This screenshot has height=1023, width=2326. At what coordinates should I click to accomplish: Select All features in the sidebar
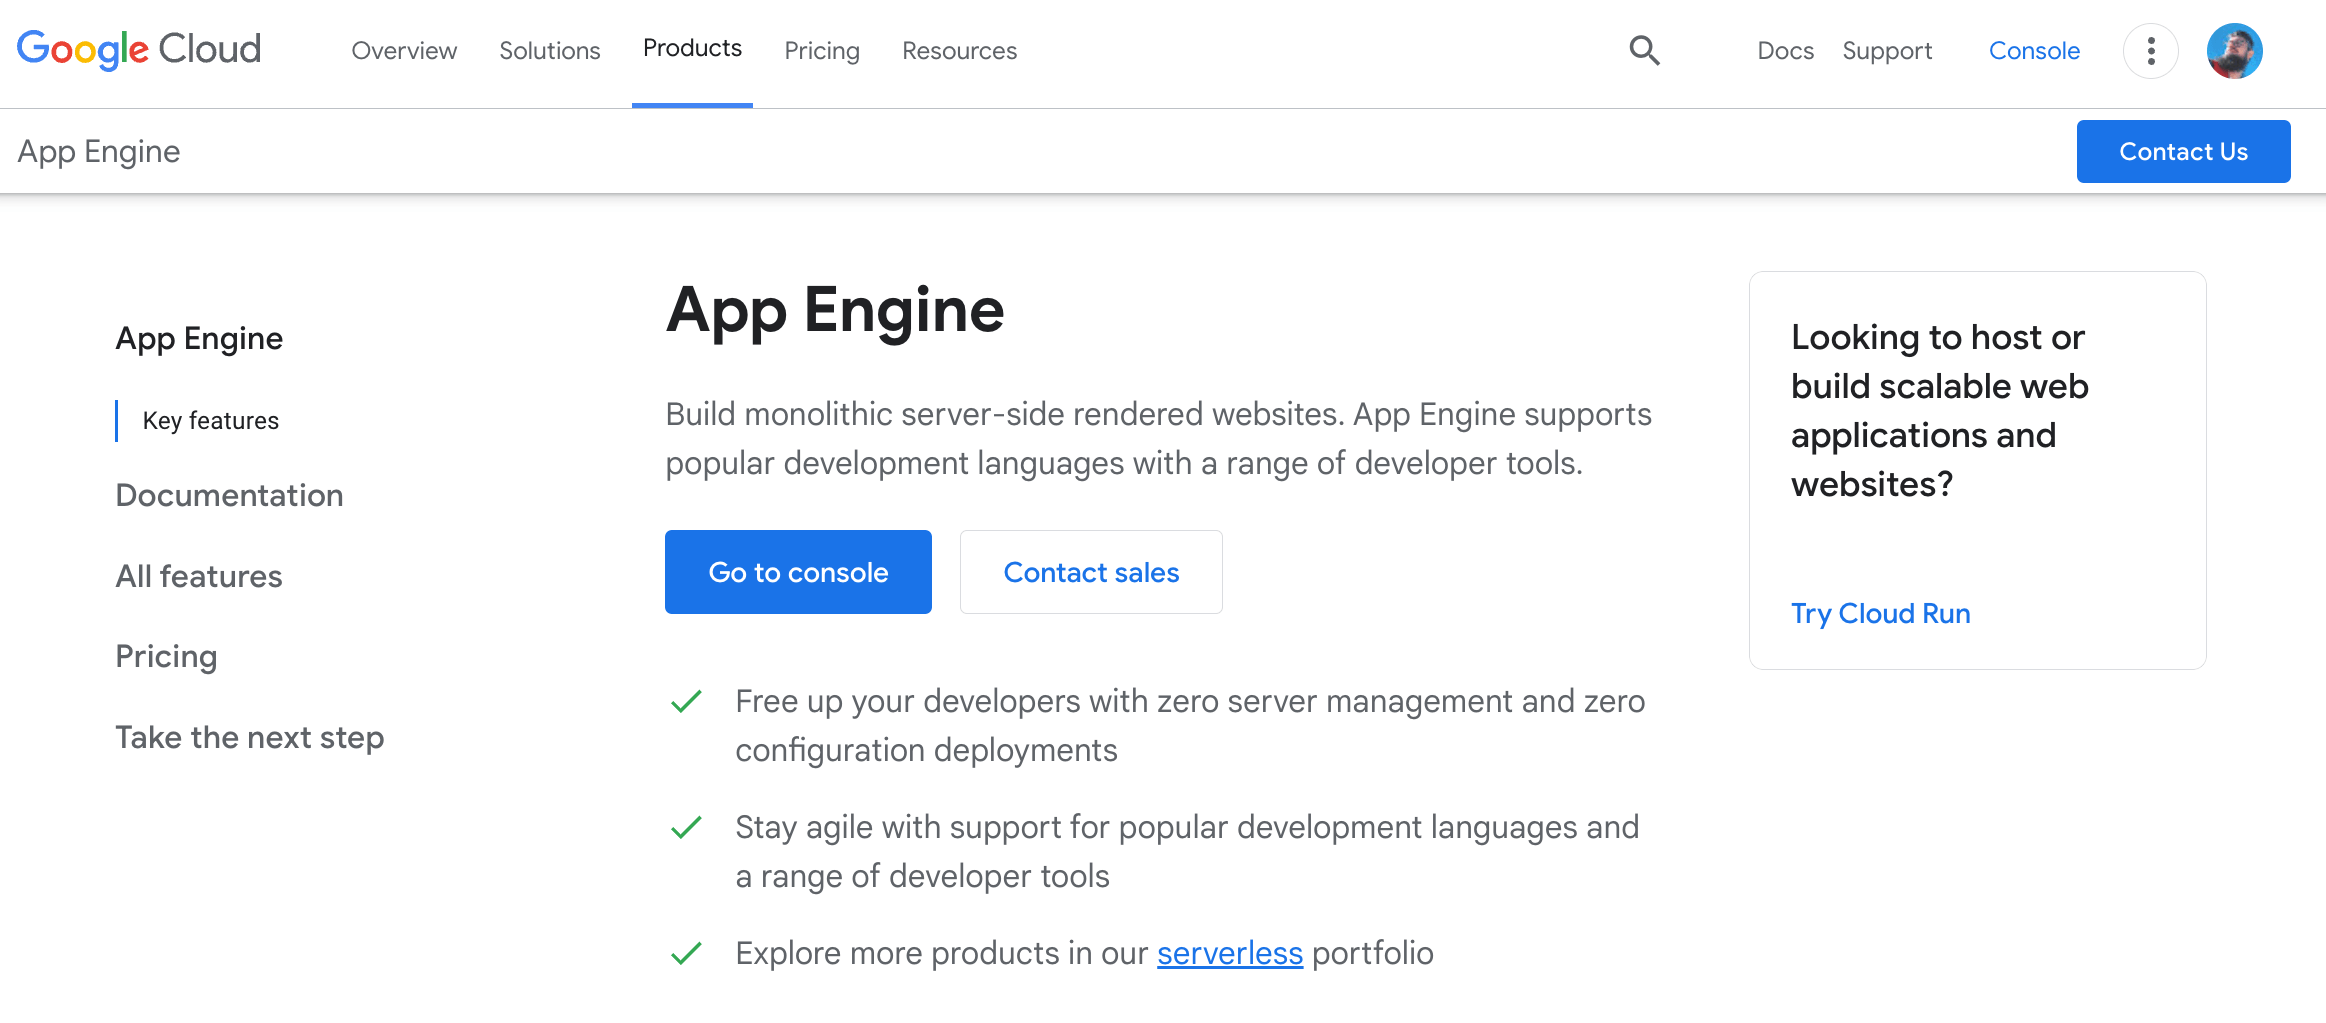click(x=198, y=575)
